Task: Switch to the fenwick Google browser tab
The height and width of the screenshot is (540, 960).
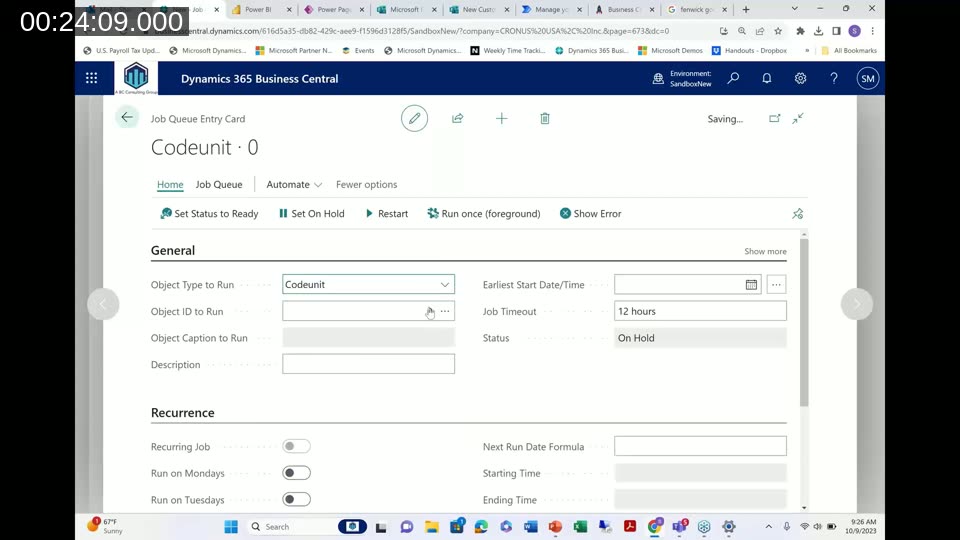Action: [x=697, y=9]
